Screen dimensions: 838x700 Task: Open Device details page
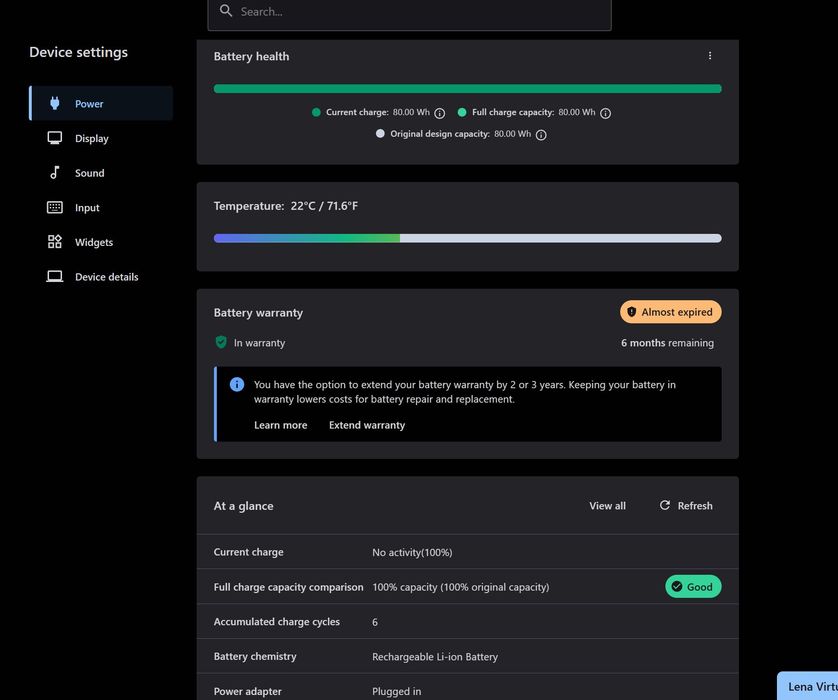[101, 277]
